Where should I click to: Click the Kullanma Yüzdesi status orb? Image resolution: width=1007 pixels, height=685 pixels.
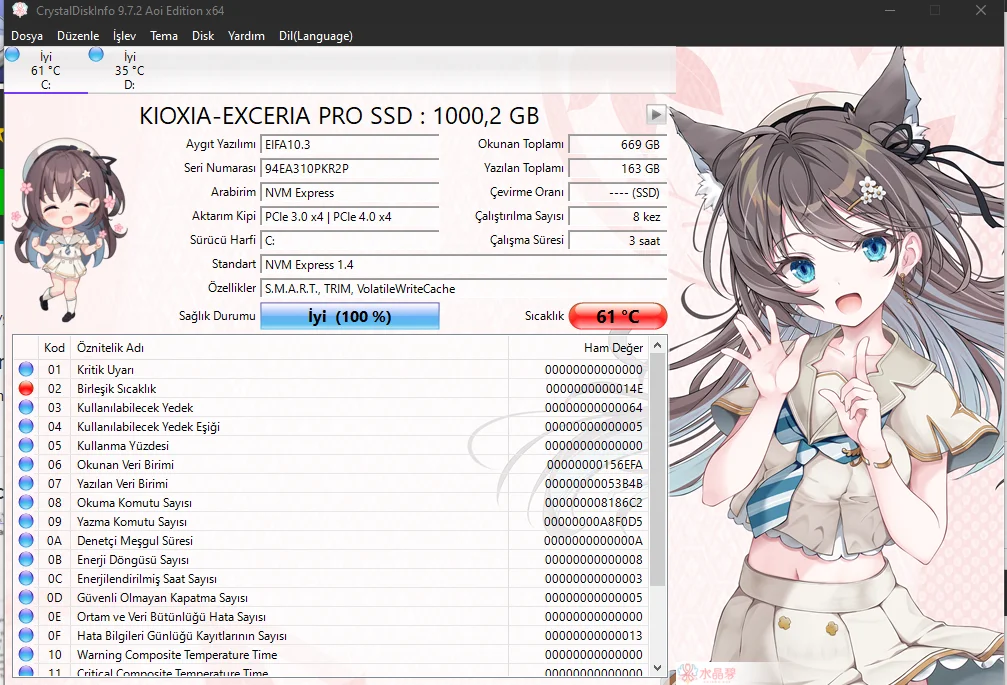coord(26,445)
